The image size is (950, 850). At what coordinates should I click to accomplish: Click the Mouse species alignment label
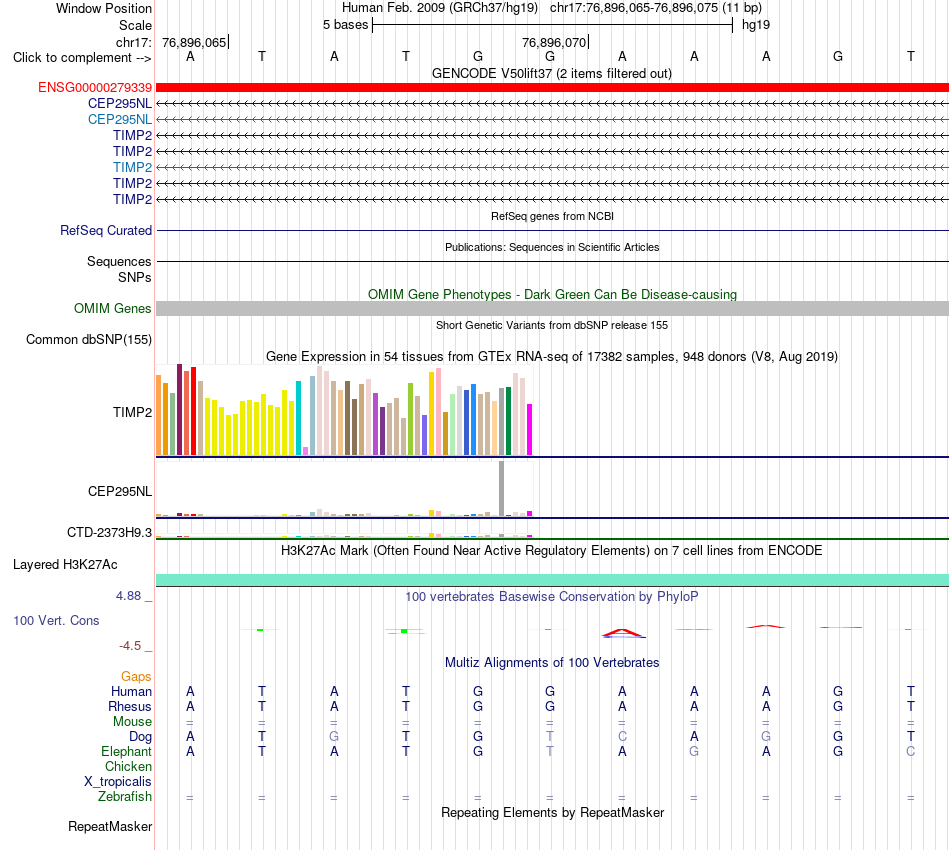tap(132, 722)
